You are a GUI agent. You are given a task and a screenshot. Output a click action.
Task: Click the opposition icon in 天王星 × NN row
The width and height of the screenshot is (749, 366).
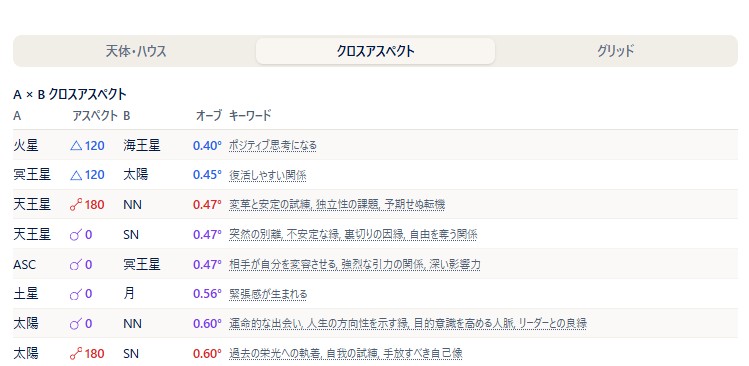pyautogui.click(x=76, y=205)
